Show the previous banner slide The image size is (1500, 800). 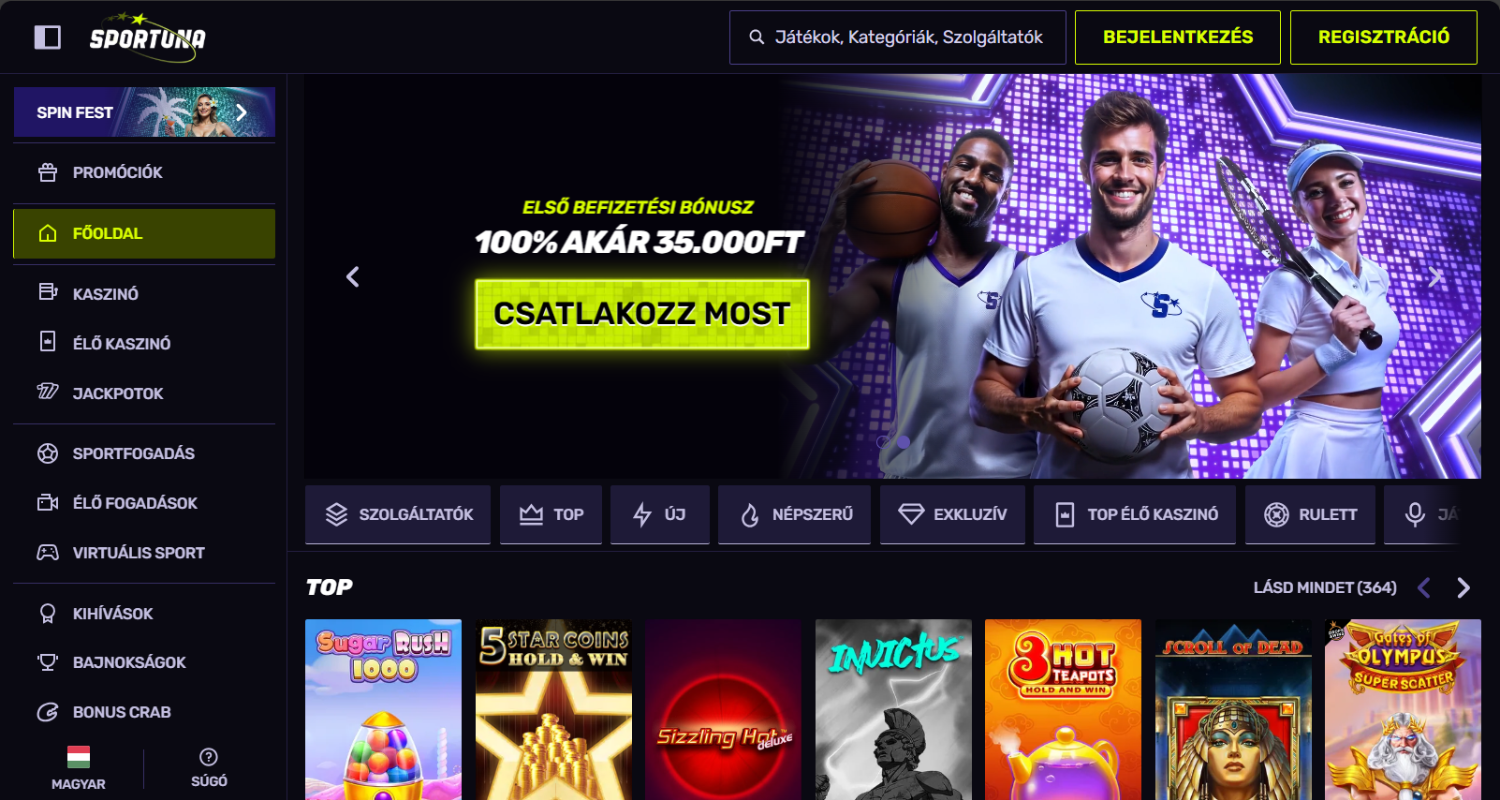coord(352,277)
